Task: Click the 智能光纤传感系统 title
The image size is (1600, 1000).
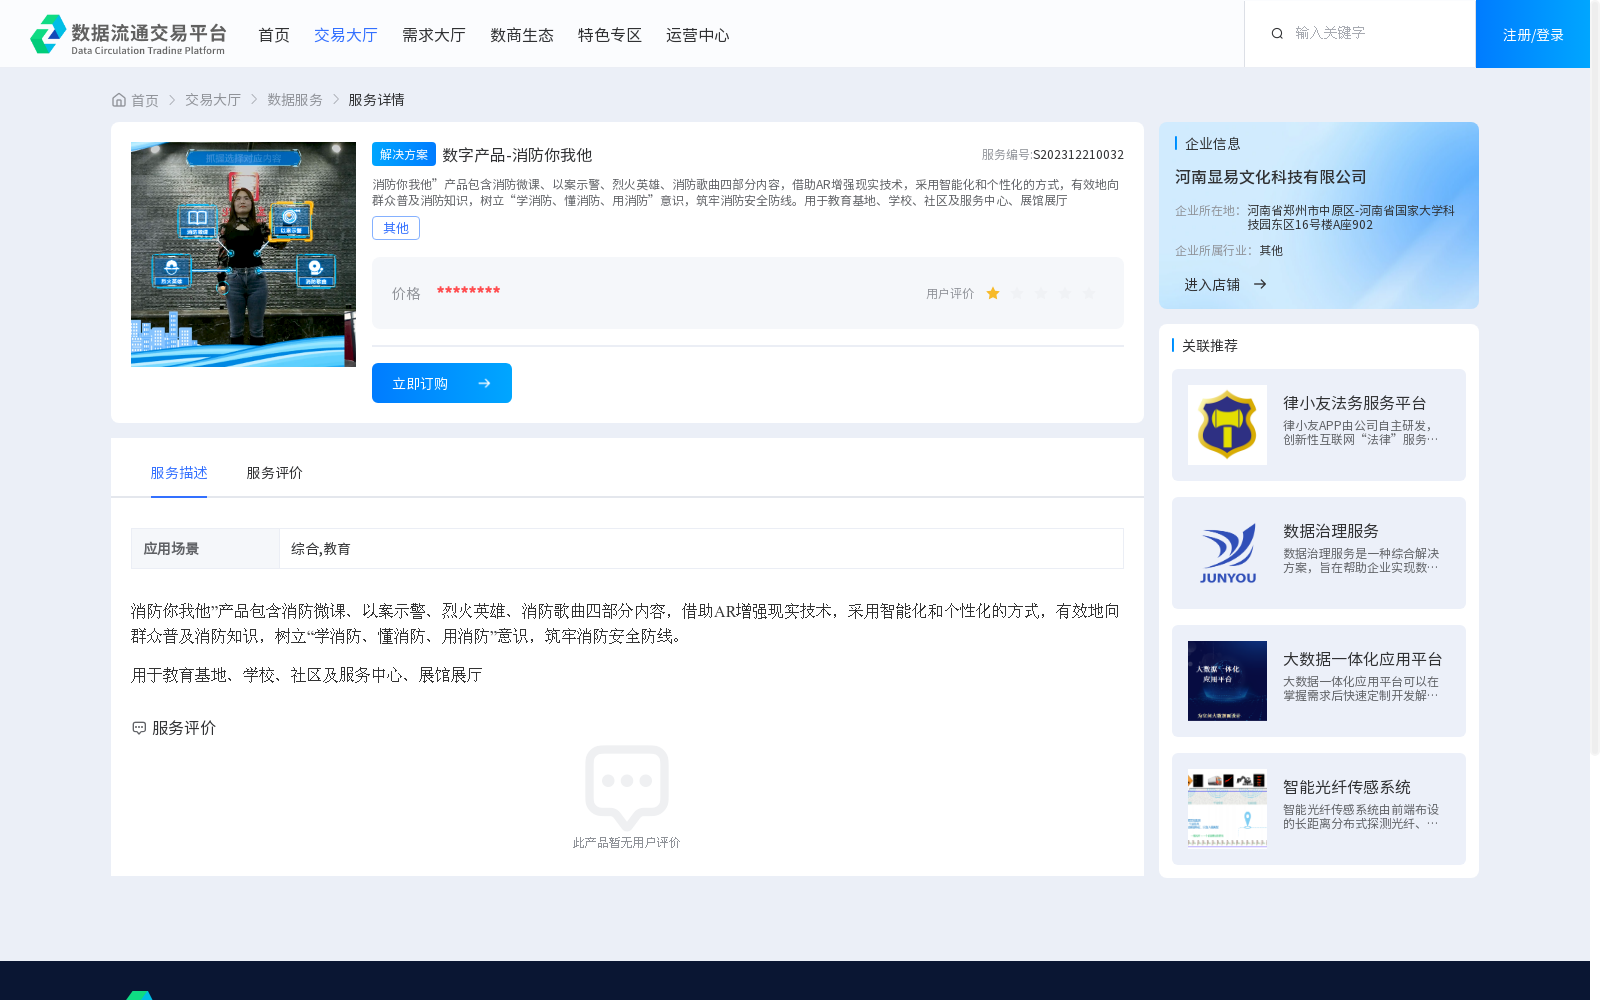Action: coord(1347,787)
